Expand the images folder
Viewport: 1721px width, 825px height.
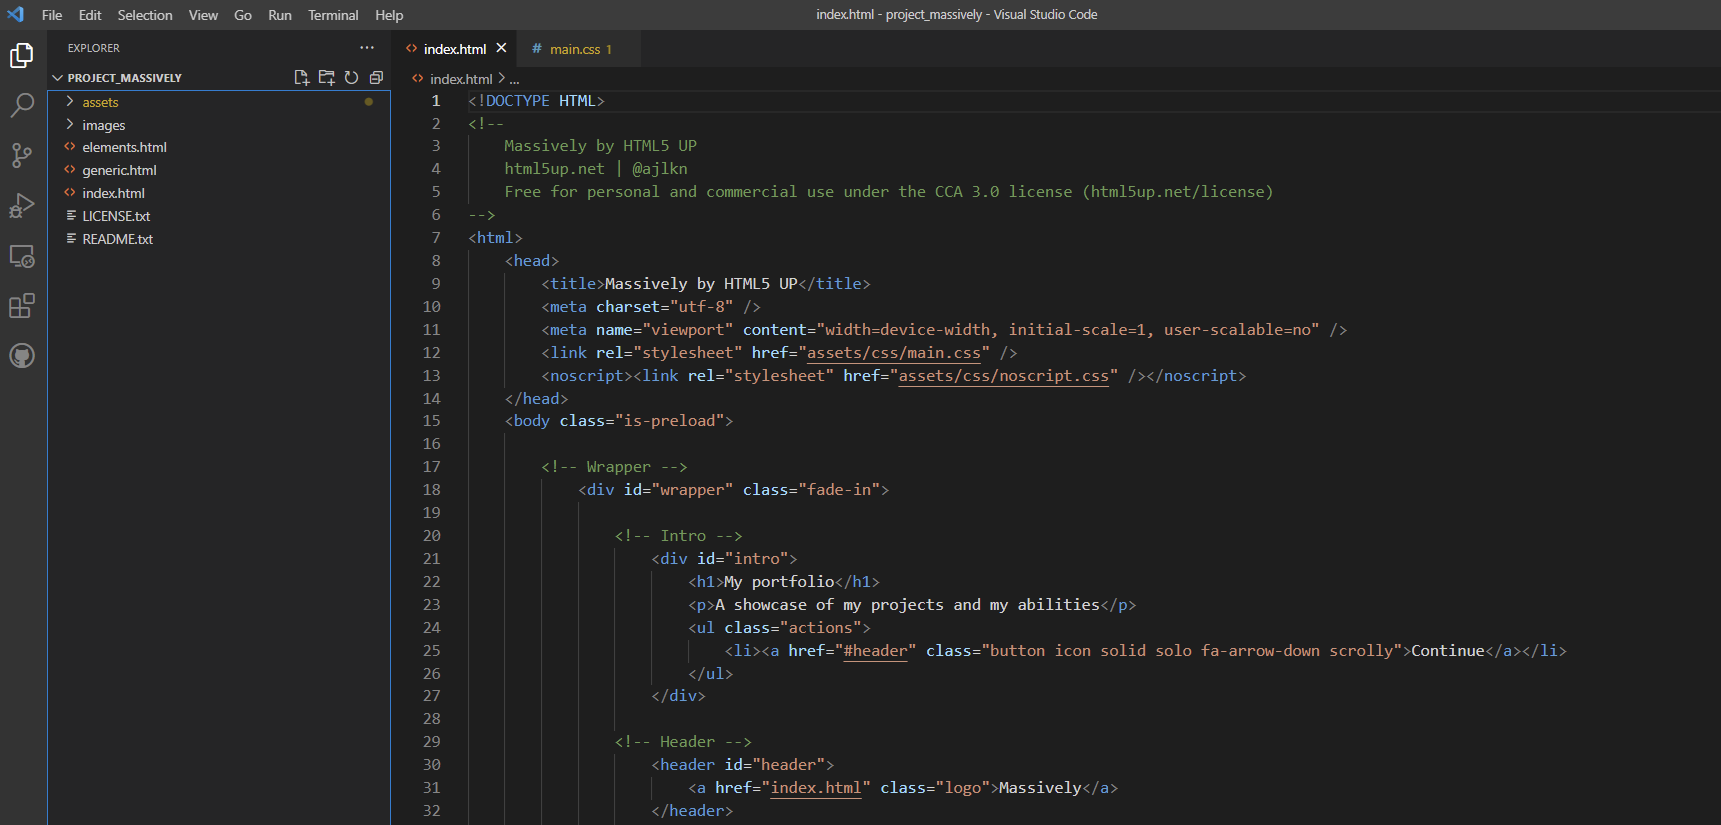[x=103, y=125]
